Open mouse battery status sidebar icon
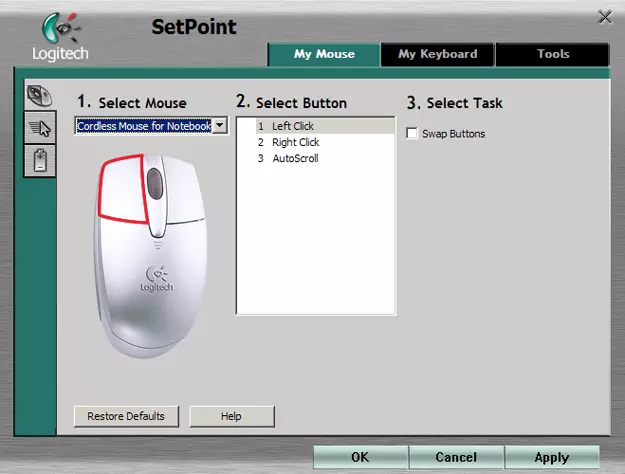This screenshot has height=474, width=625. (40, 161)
